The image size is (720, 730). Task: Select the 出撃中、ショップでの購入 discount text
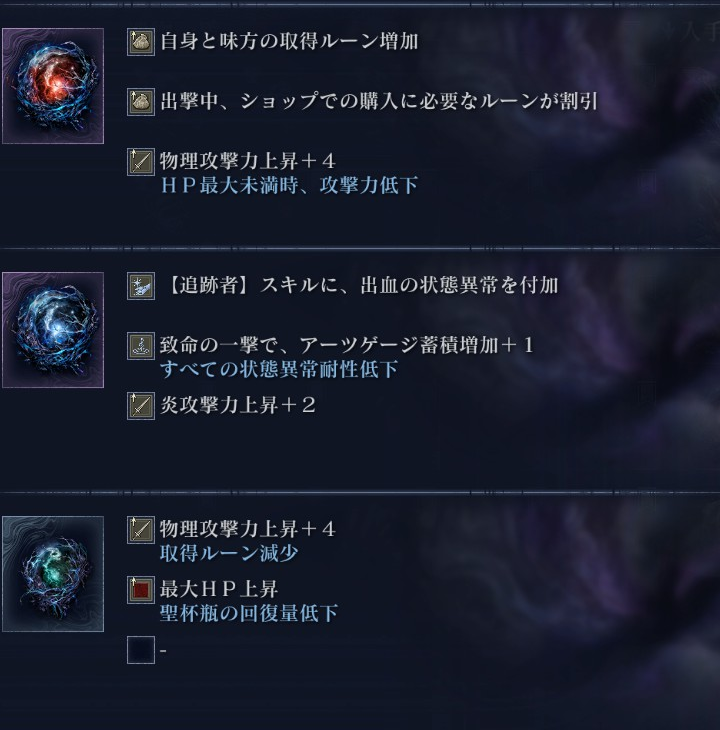(379, 101)
